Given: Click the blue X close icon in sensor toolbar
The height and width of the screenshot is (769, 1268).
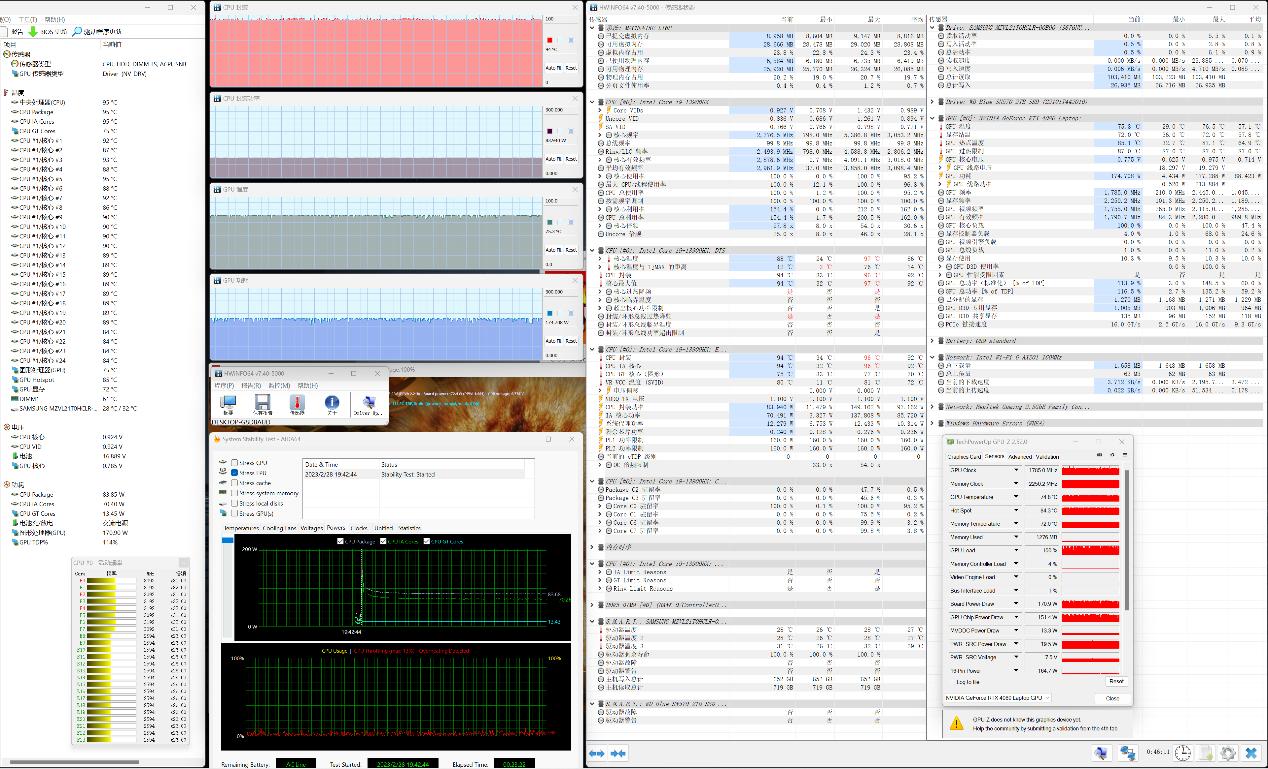Looking at the screenshot, I should [1250, 753].
